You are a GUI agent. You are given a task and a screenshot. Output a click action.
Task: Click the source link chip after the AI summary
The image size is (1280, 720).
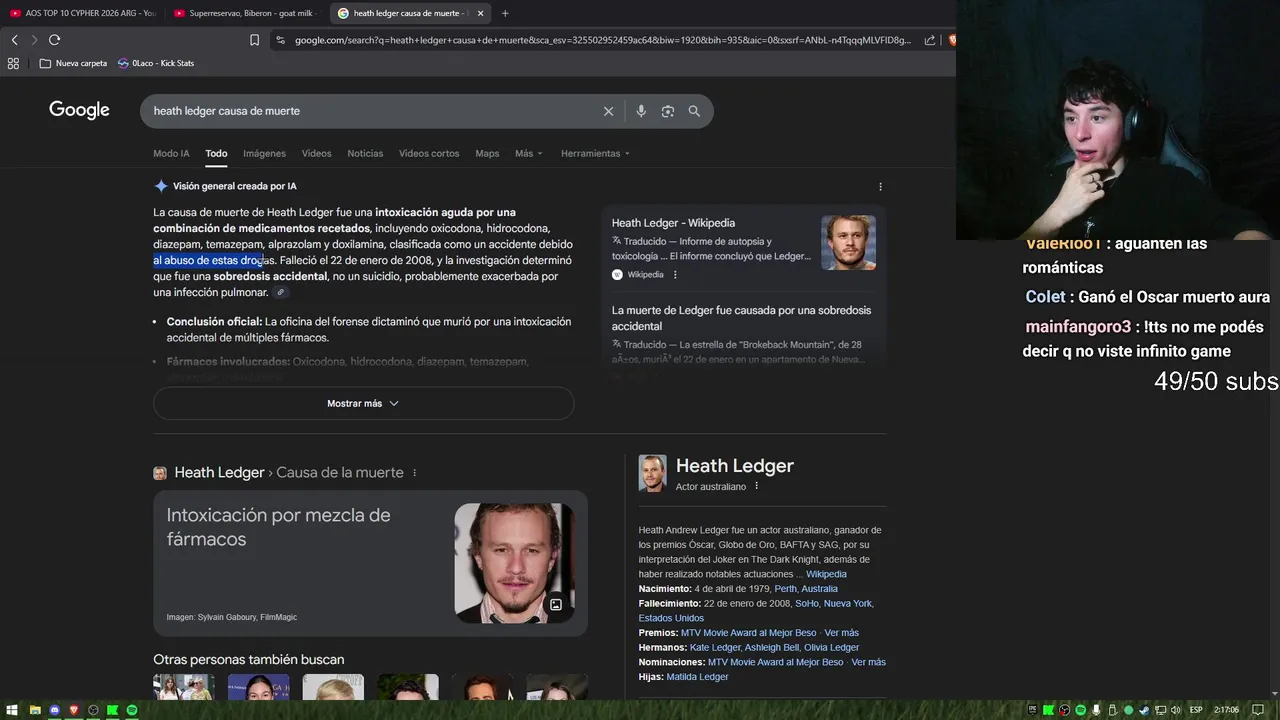click(x=281, y=292)
